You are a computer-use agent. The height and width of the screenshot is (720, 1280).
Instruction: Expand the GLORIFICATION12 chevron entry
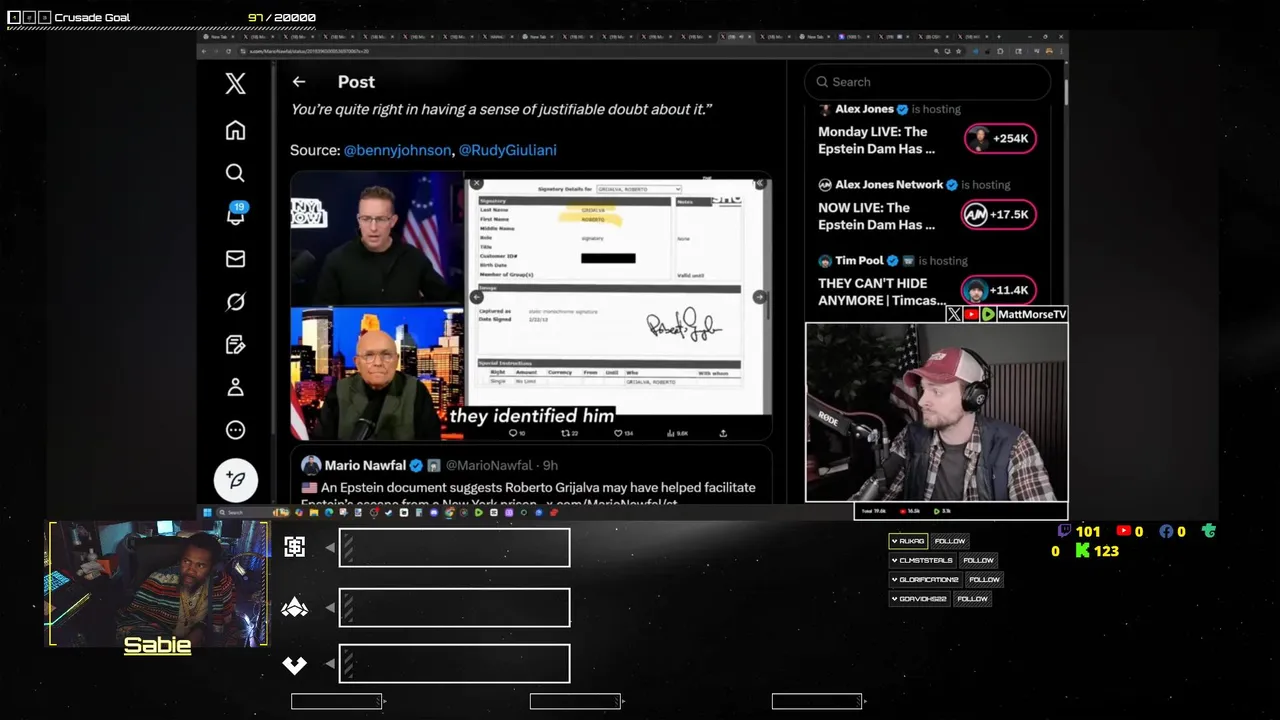(894, 579)
